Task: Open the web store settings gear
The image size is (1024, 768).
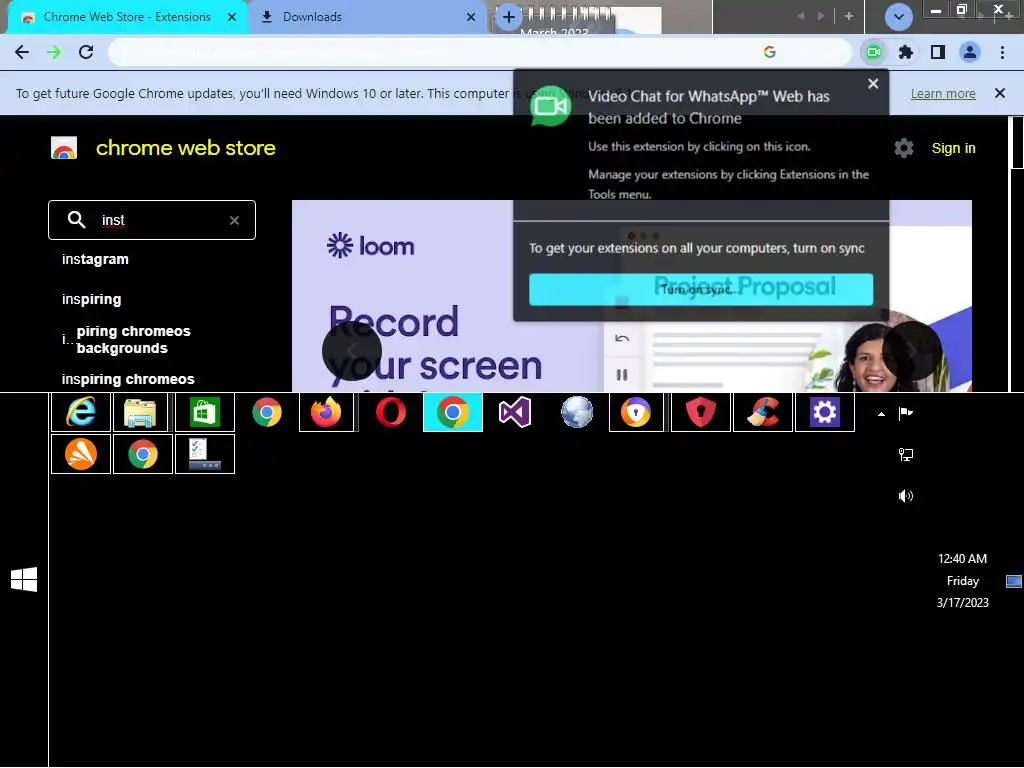Action: (x=904, y=148)
